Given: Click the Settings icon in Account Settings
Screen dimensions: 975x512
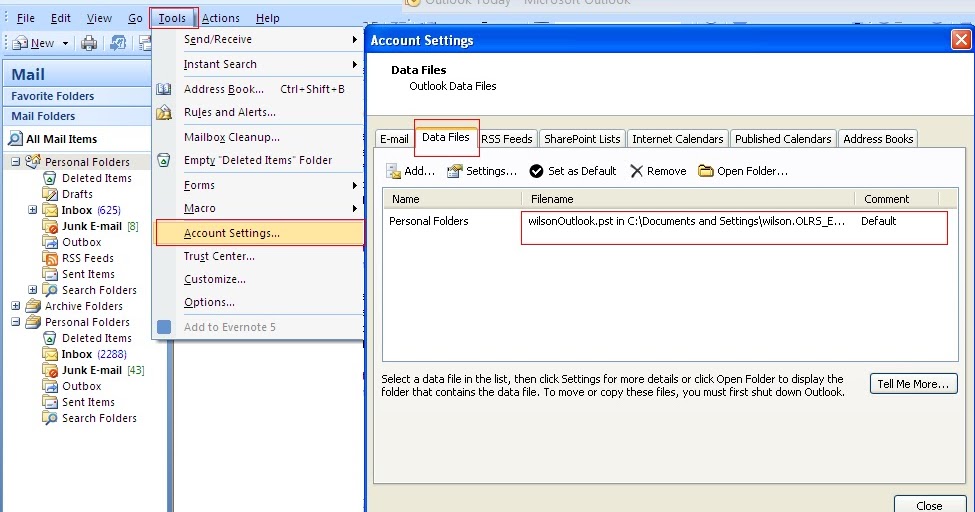Looking at the screenshot, I should coord(455,171).
